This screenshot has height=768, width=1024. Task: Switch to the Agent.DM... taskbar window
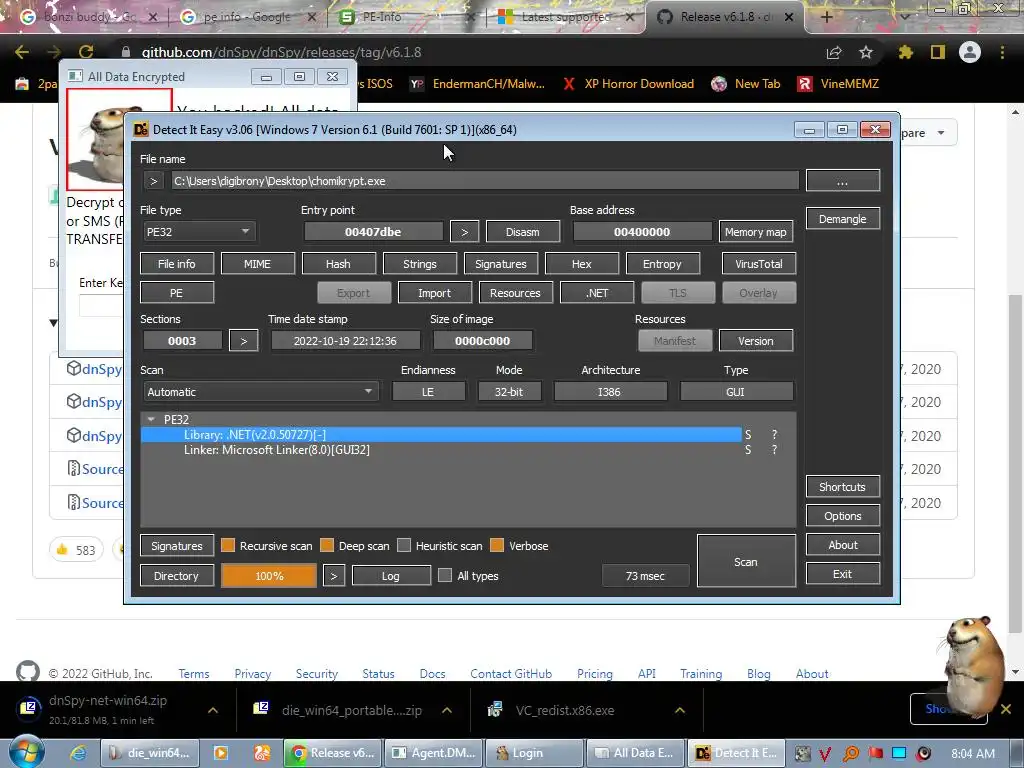tap(434, 753)
